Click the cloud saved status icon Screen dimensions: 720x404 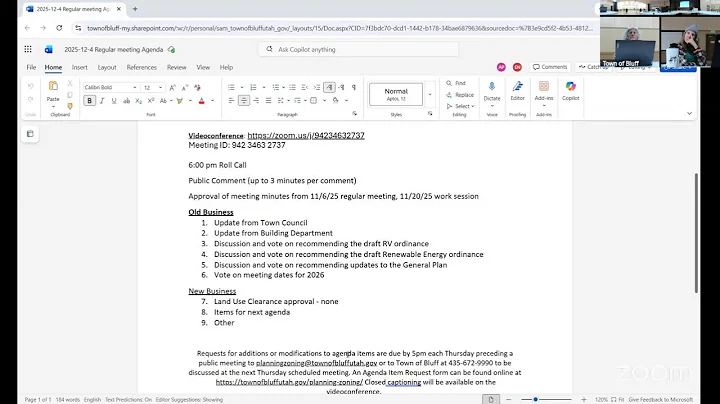[x=171, y=49]
